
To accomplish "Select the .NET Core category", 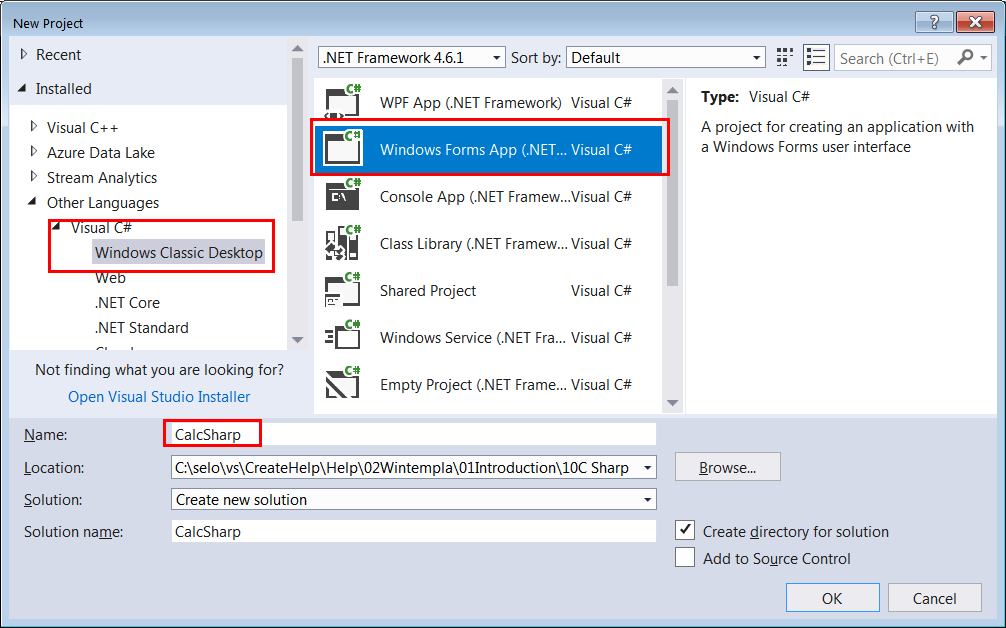I will coord(127,303).
